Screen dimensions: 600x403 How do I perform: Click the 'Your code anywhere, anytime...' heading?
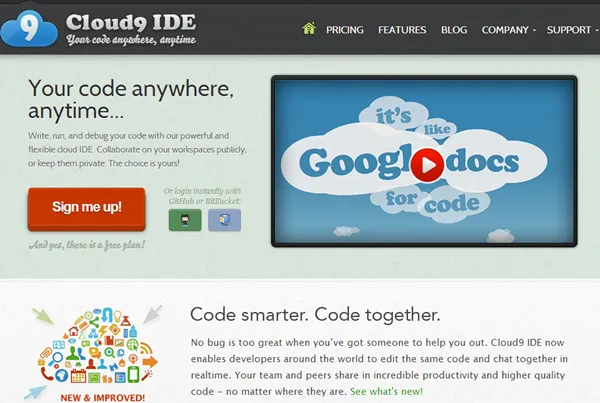click(131, 100)
